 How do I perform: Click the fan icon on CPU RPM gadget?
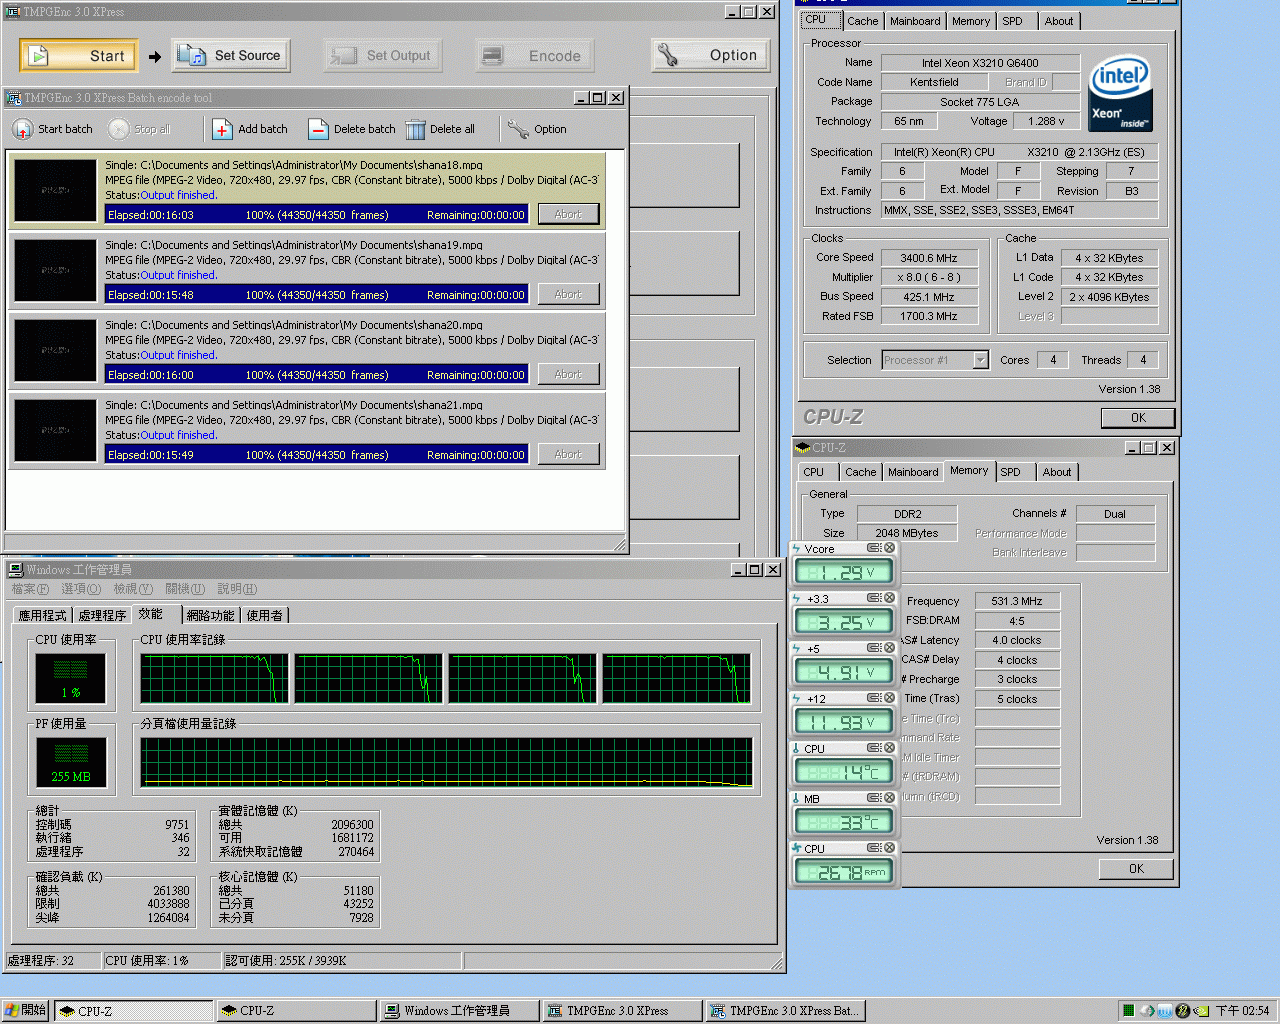[797, 849]
